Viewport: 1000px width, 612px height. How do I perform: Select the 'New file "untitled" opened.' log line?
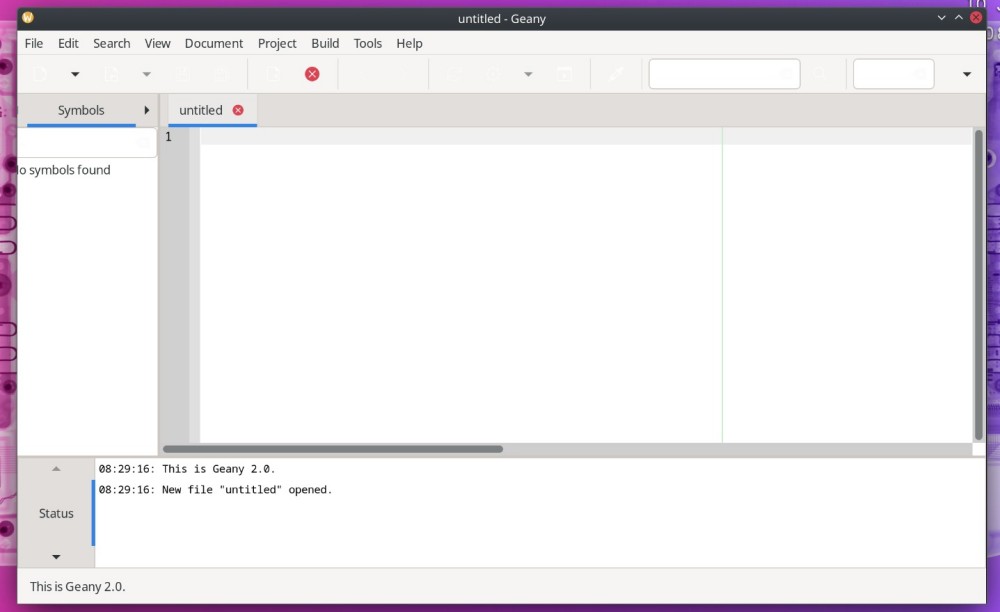216,490
